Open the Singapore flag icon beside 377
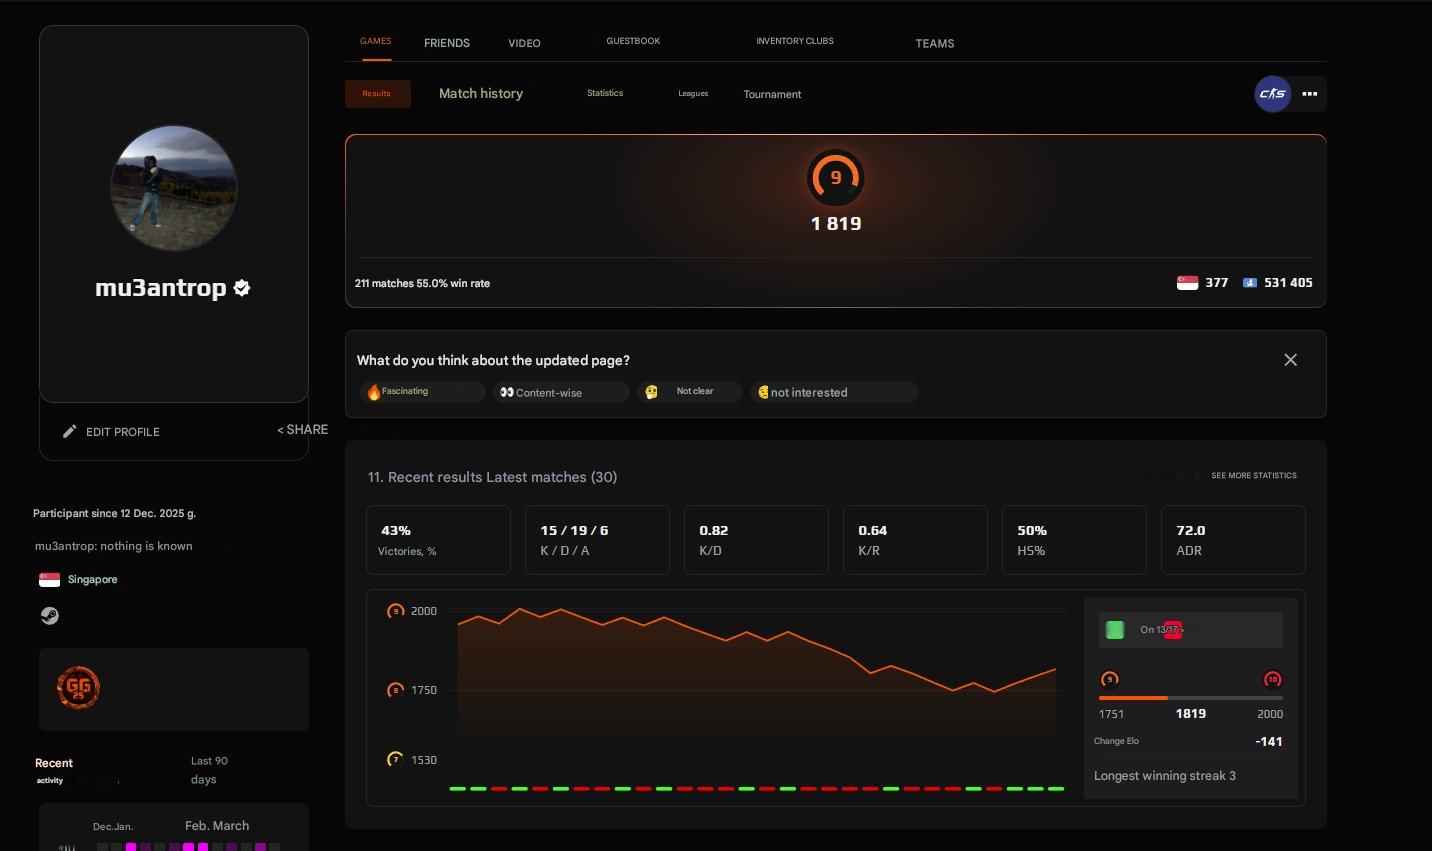Viewport: 1432px width, 851px height. coord(1186,282)
